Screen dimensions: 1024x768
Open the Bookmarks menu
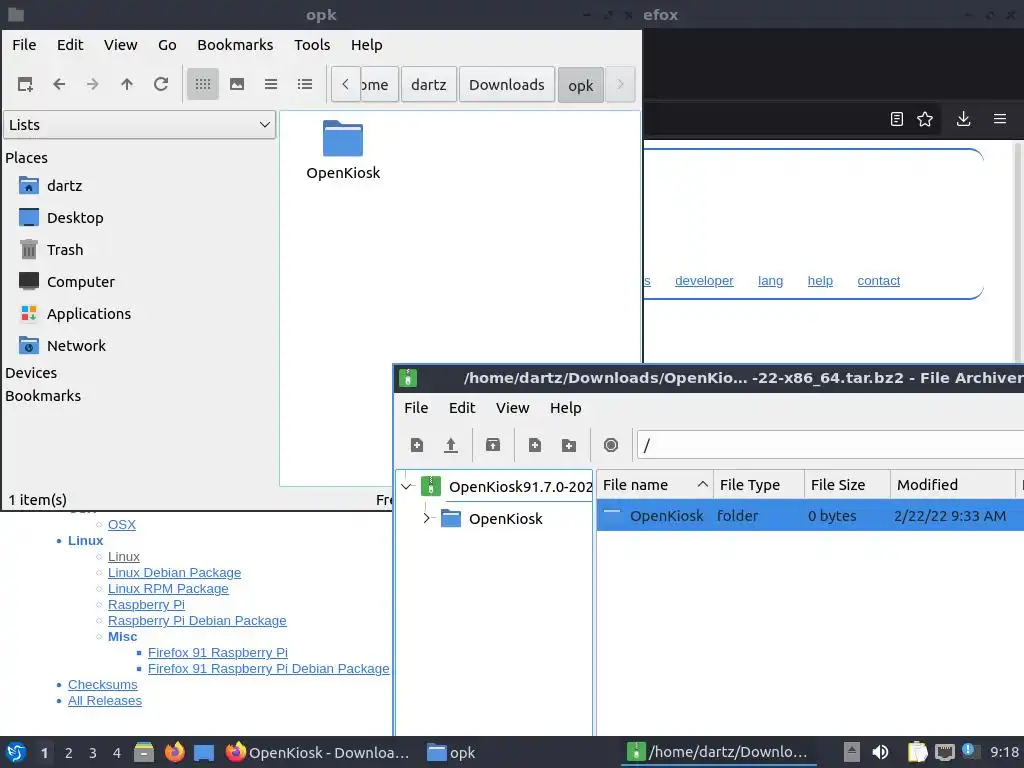235,45
